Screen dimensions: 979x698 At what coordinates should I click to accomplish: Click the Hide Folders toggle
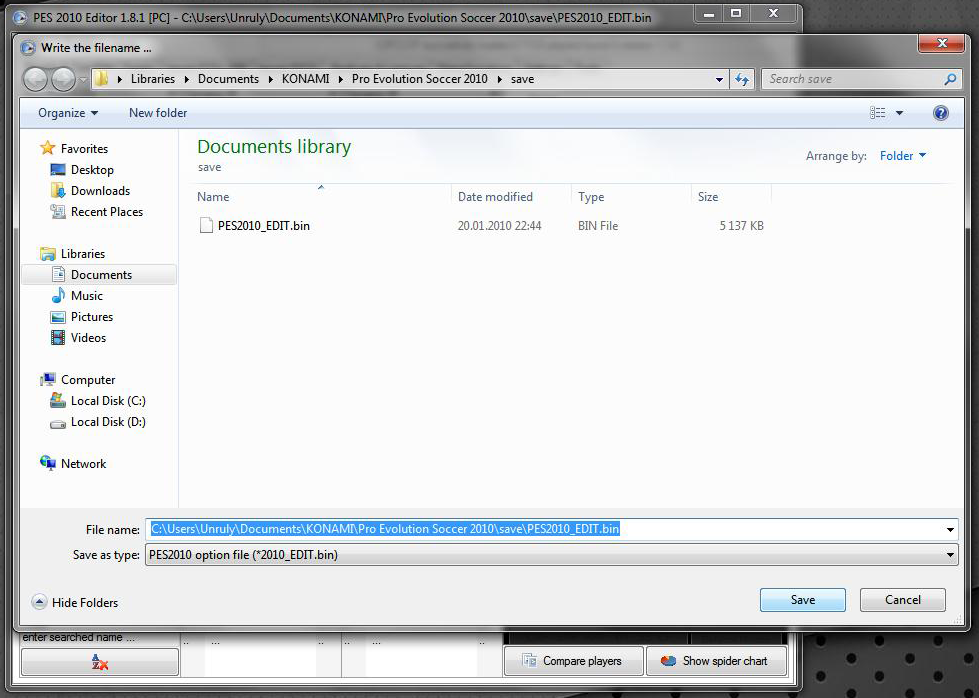(75, 602)
